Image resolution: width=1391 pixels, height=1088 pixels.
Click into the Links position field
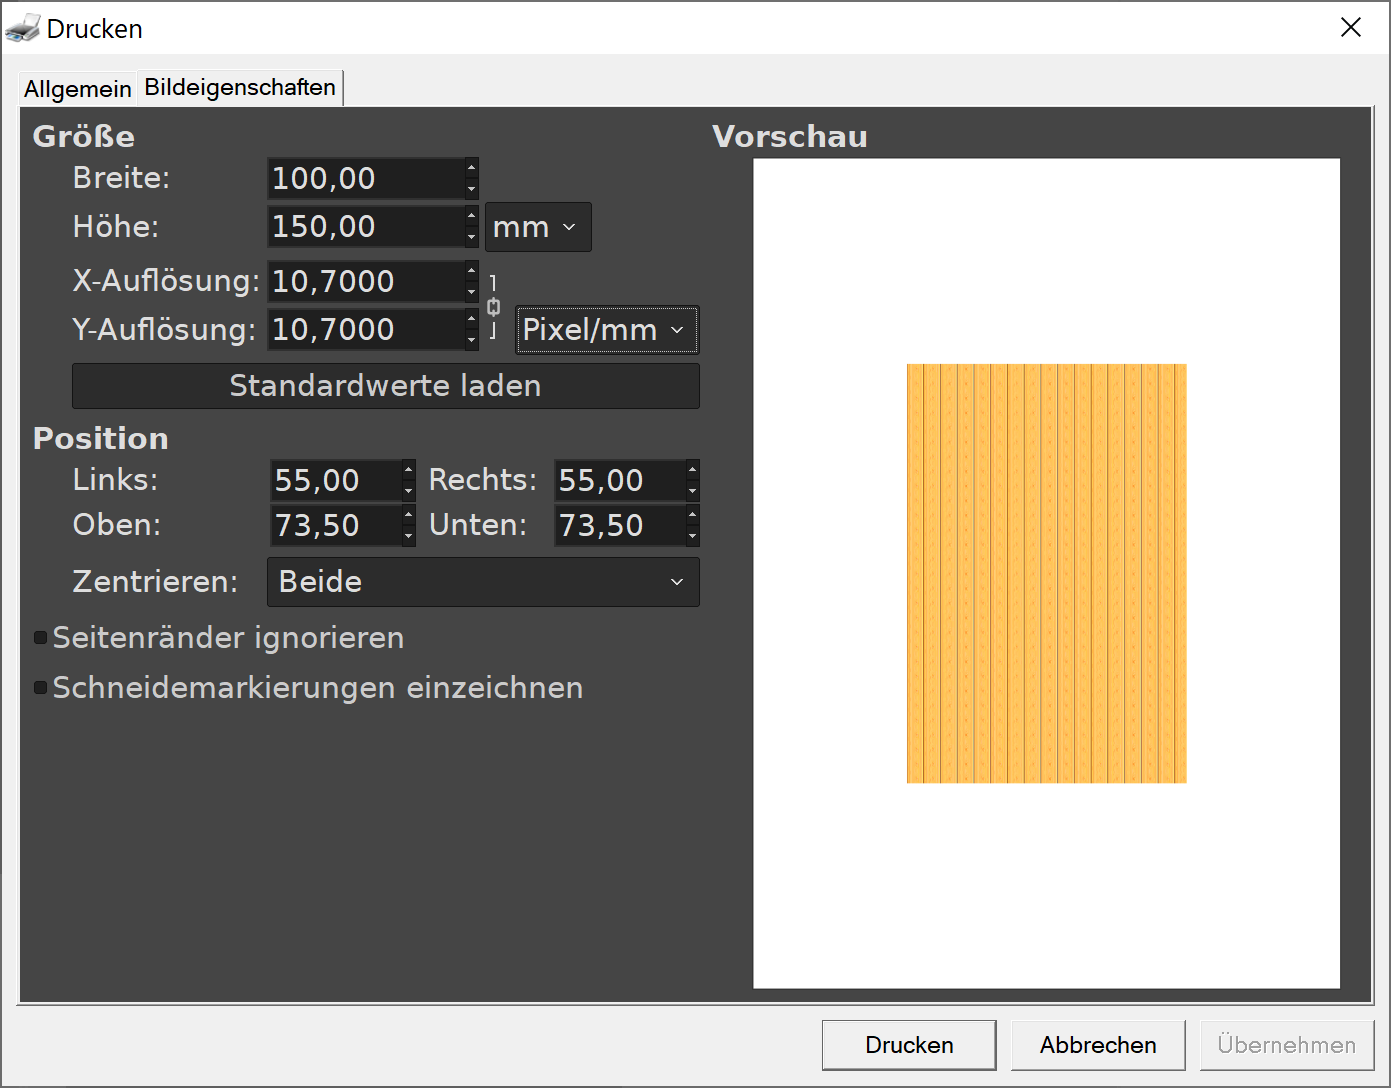336,481
